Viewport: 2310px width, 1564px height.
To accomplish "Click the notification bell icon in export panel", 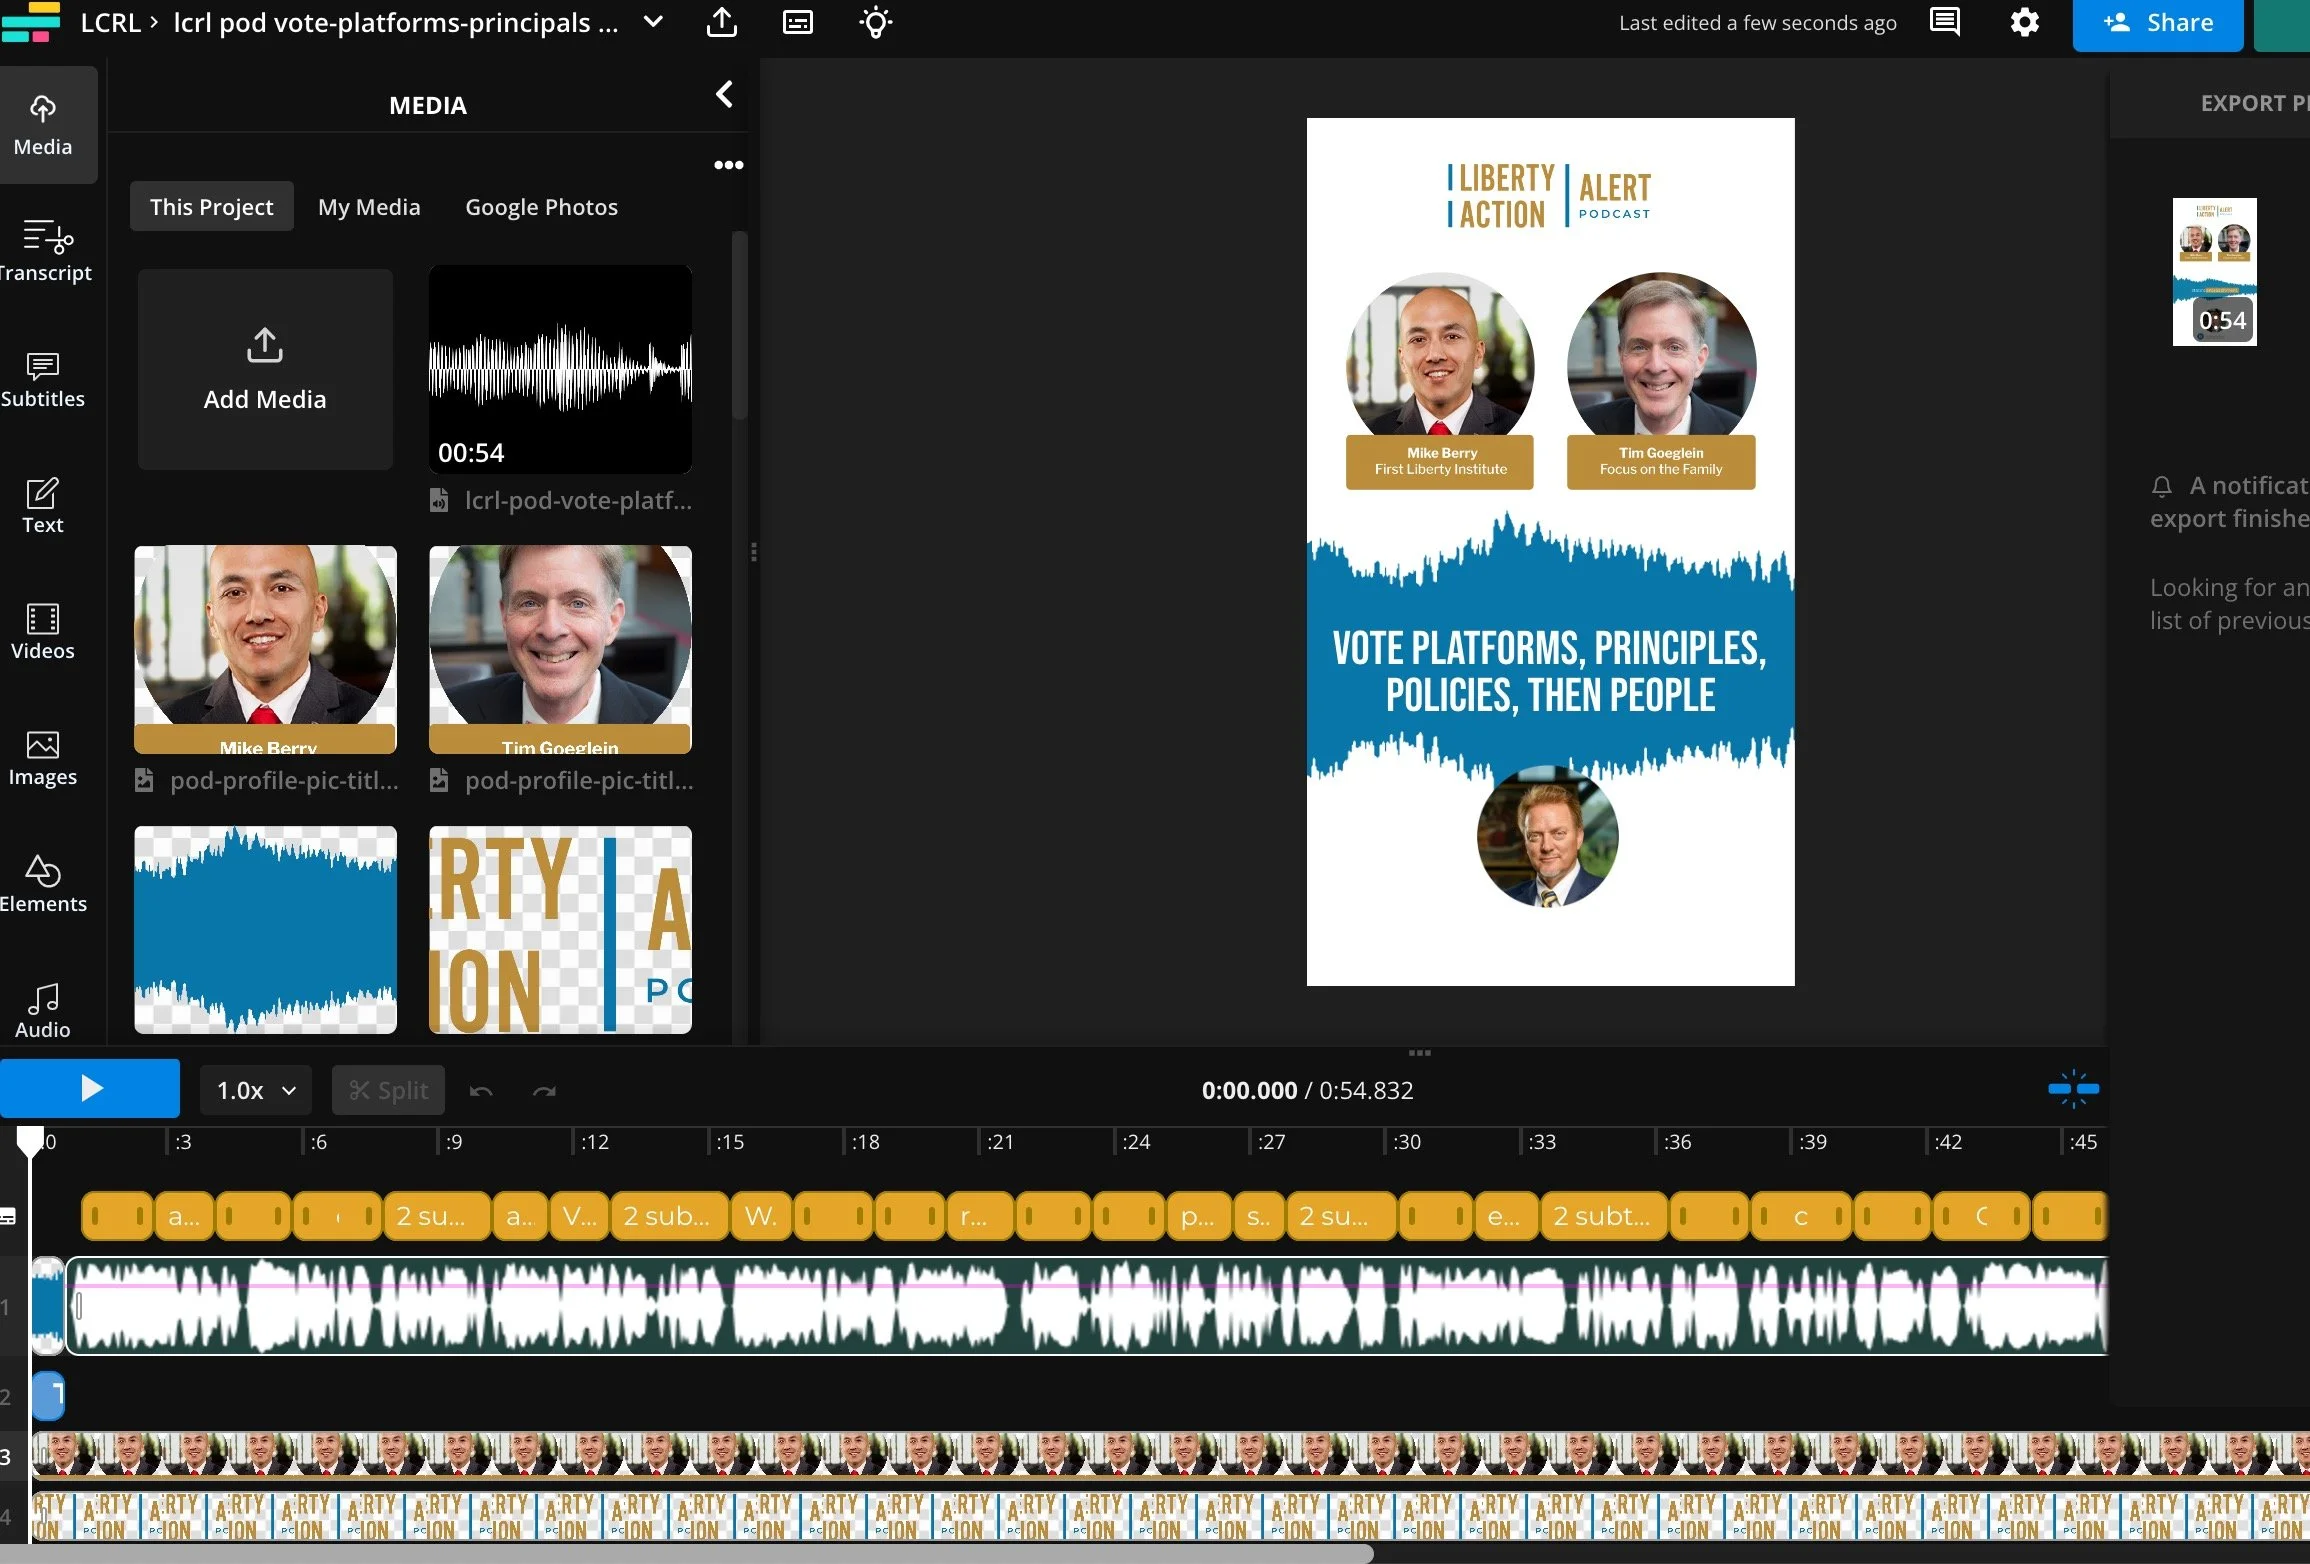I will tap(2161, 486).
